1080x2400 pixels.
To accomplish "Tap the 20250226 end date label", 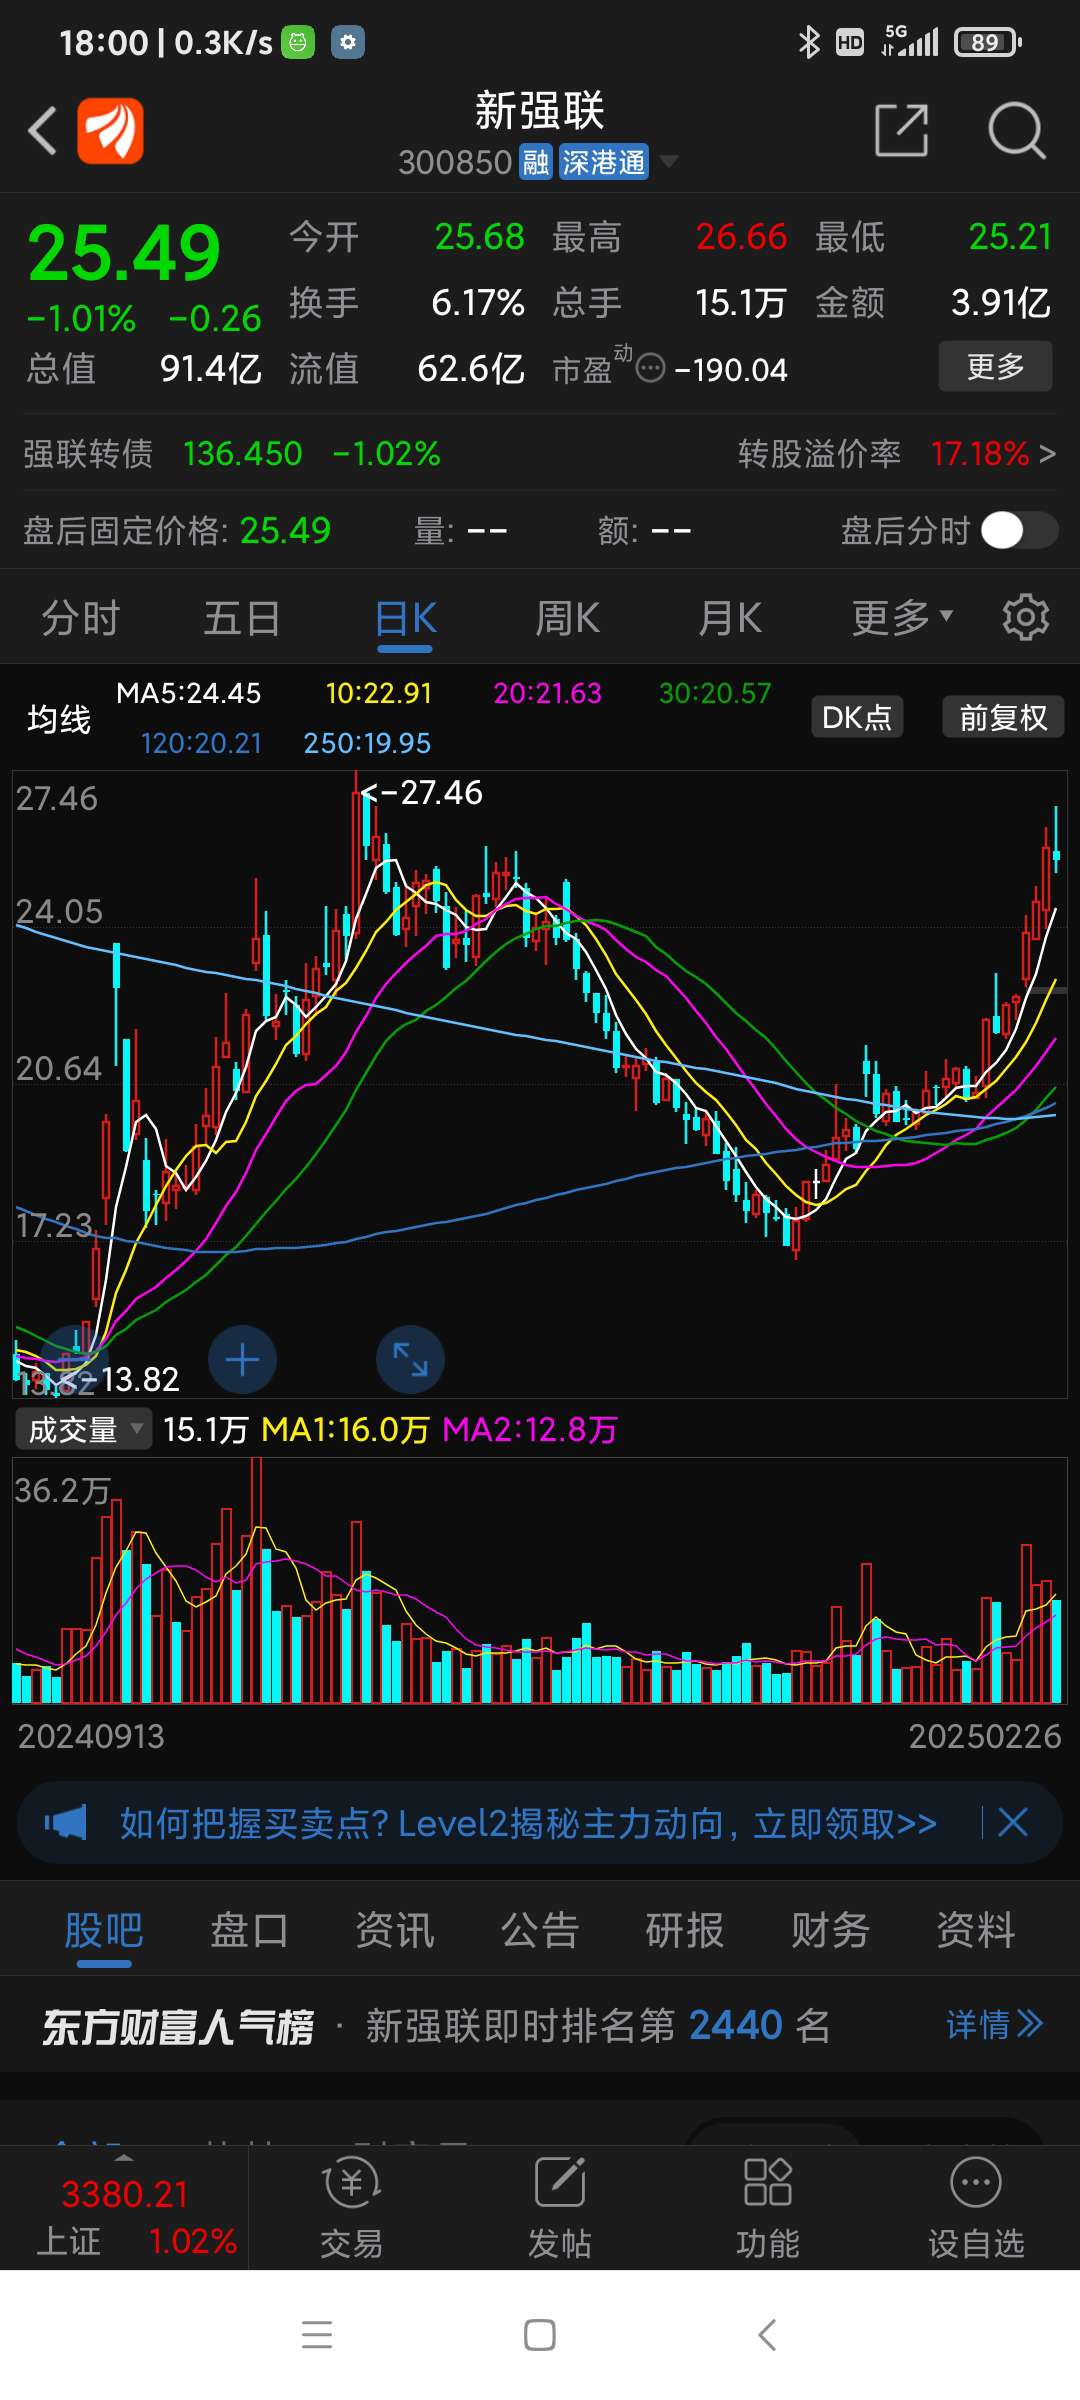I will click(984, 1736).
